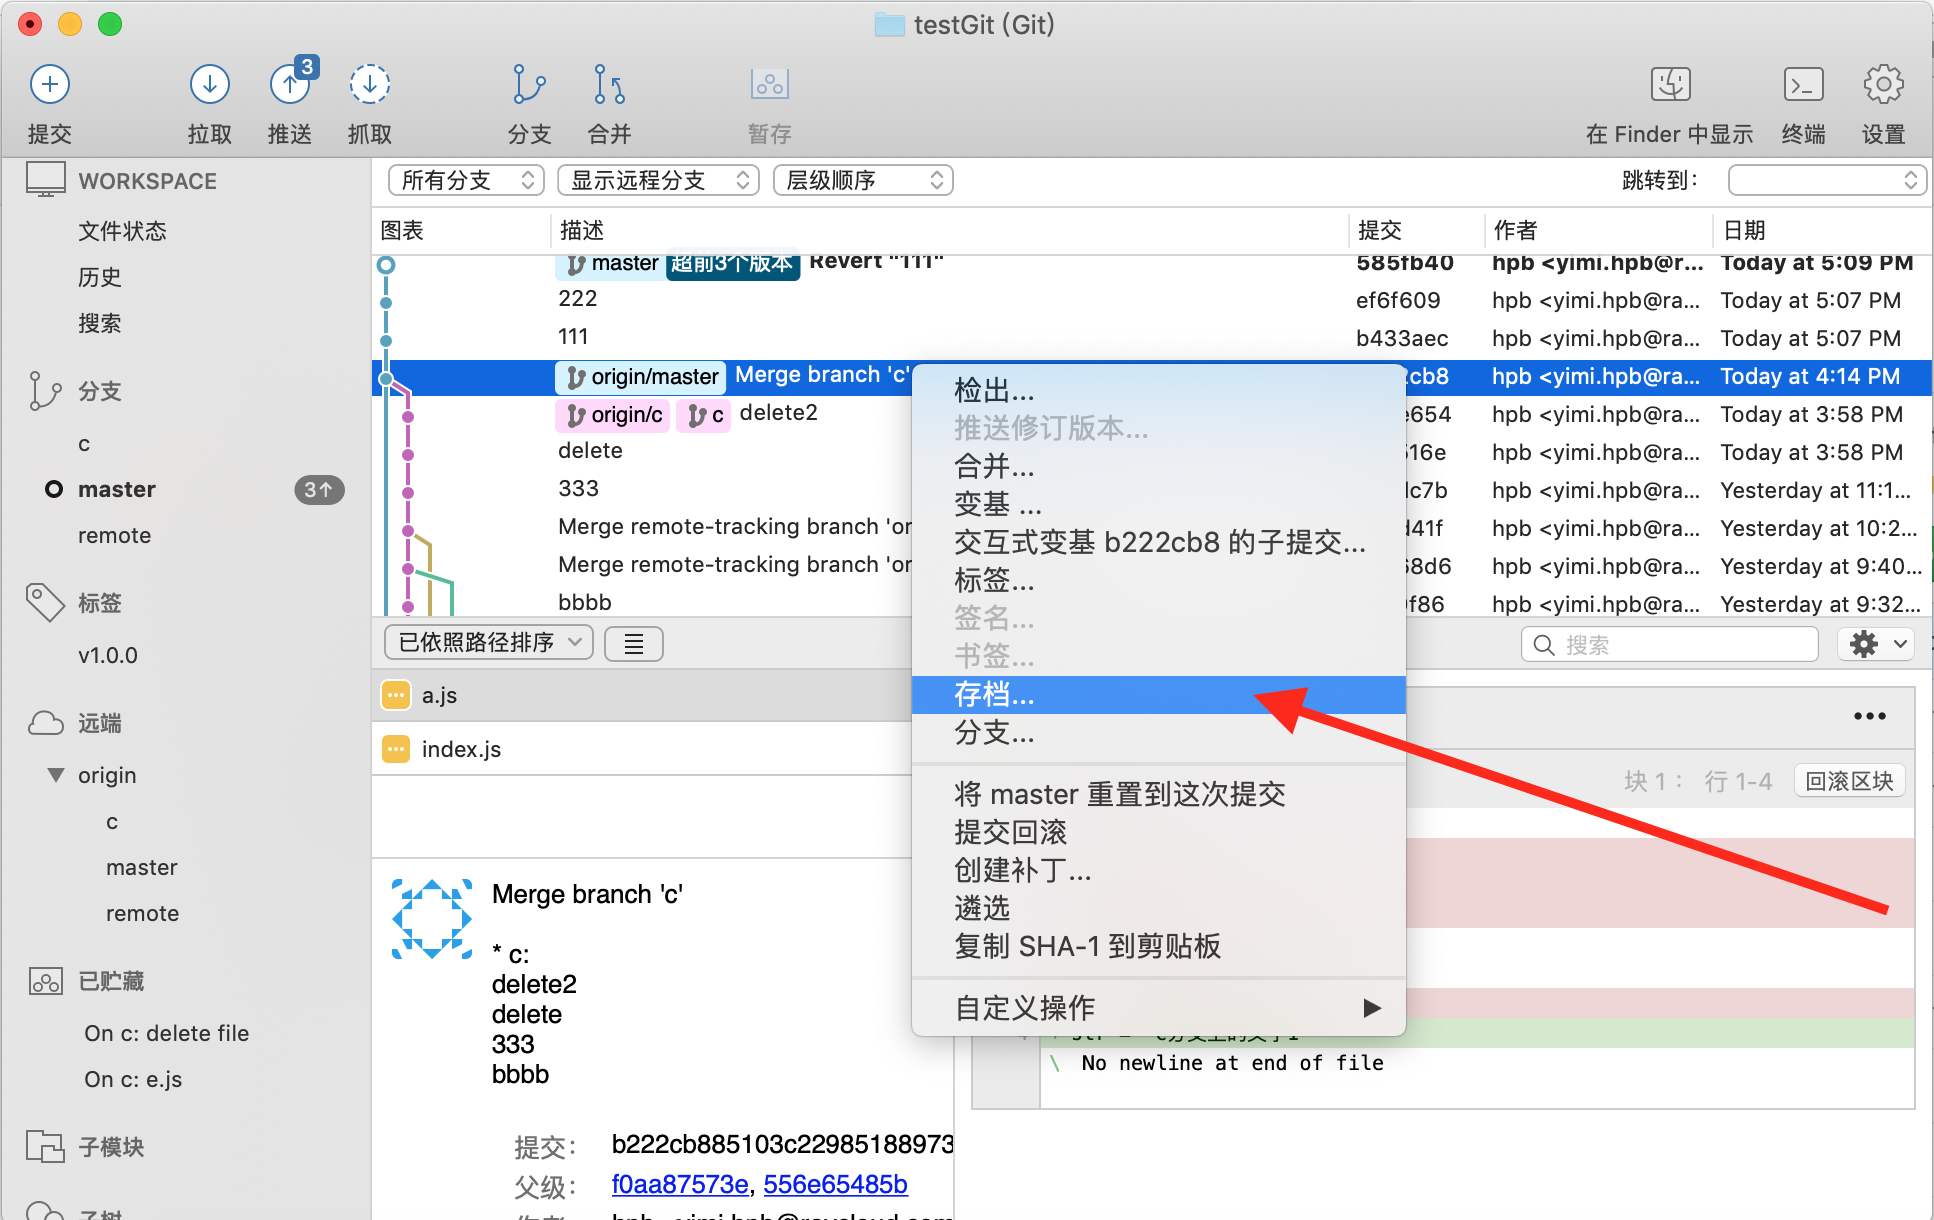
Task: Click the search magnifier icon in file search
Action: pyautogui.click(x=1544, y=645)
